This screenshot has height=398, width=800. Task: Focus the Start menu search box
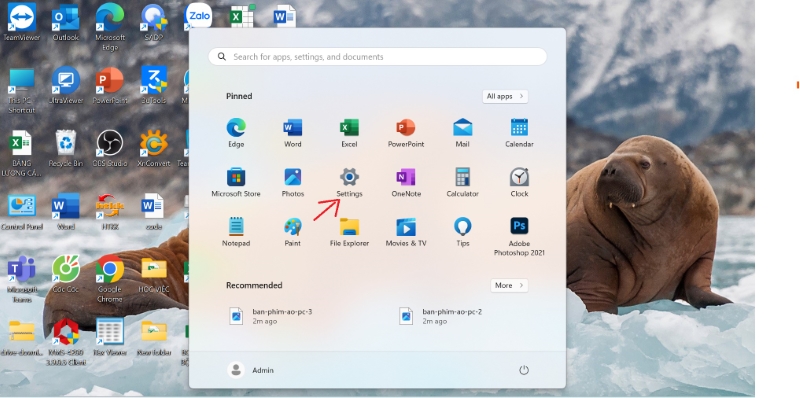(378, 57)
